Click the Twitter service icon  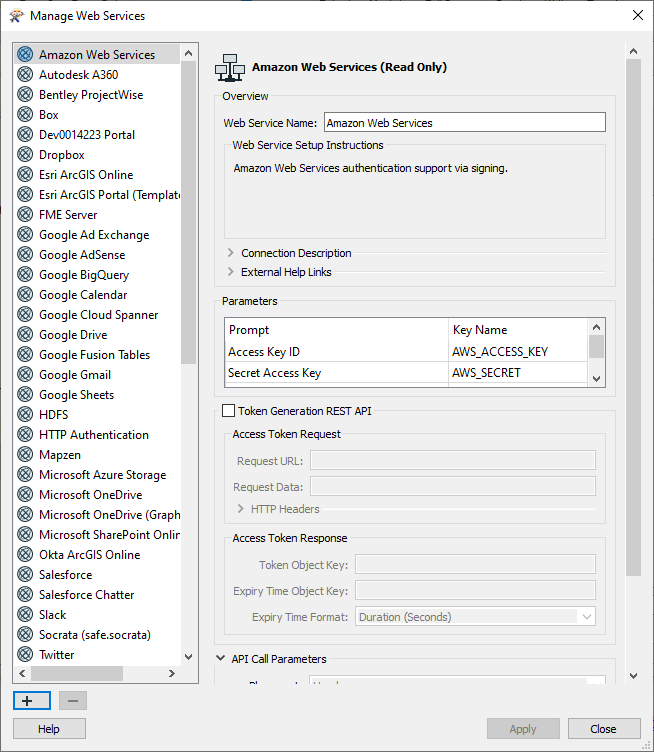click(25, 655)
